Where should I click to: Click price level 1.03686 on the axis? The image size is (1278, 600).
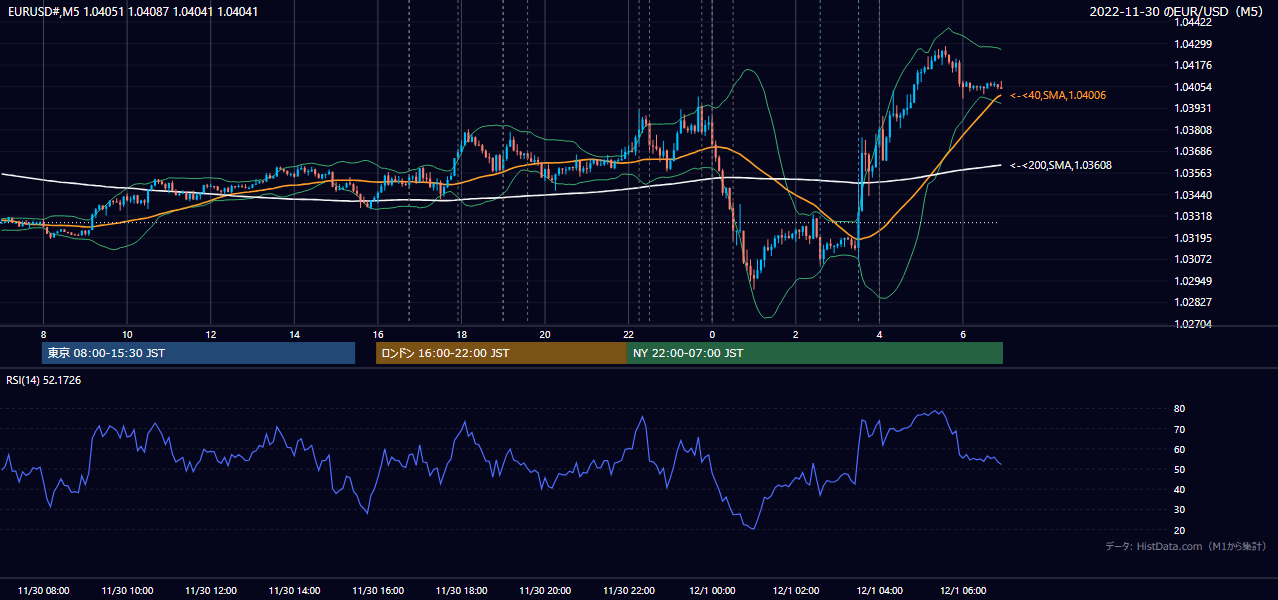1193,152
